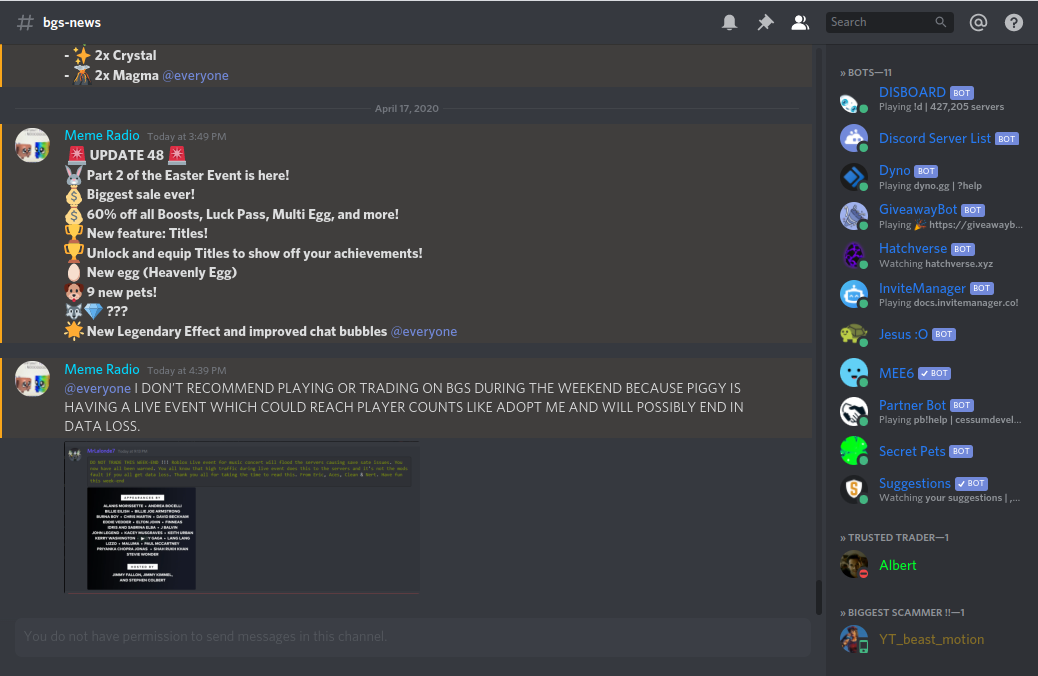Click the BIGGEST SCAMMER !!—1 role header

(902, 613)
